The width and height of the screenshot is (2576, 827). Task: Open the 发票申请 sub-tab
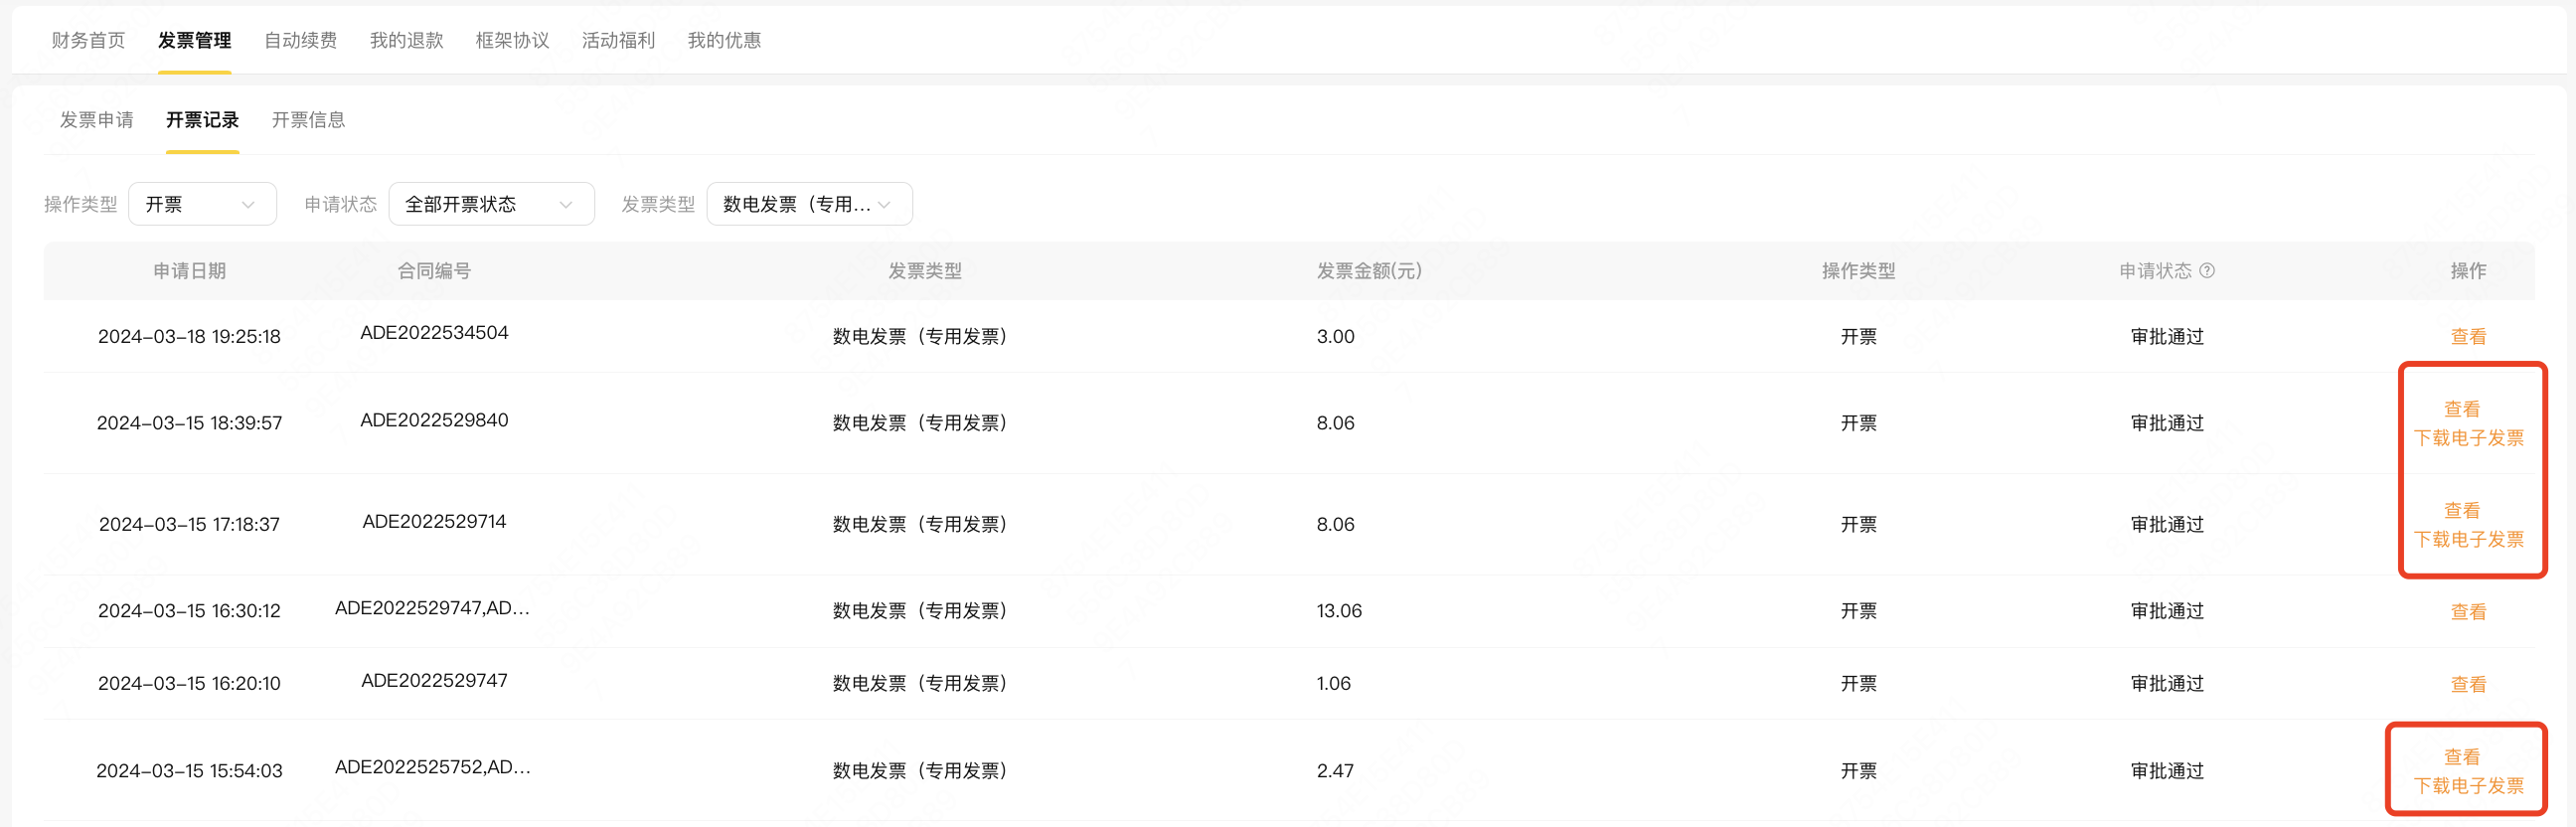coord(96,120)
